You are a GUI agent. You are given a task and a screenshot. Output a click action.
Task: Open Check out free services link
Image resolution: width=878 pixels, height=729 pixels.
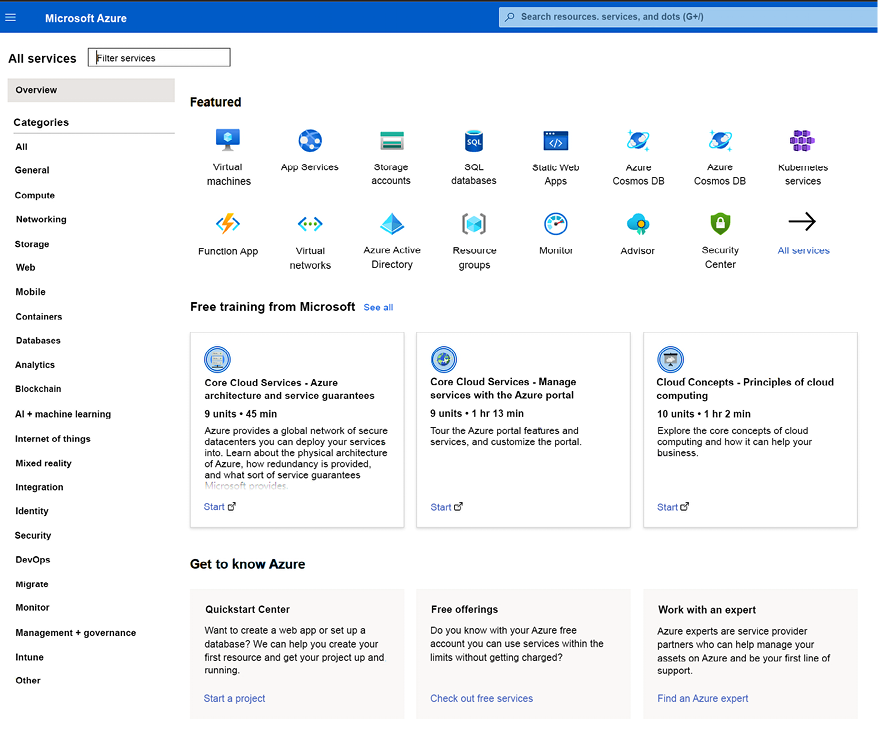(x=482, y=698)
